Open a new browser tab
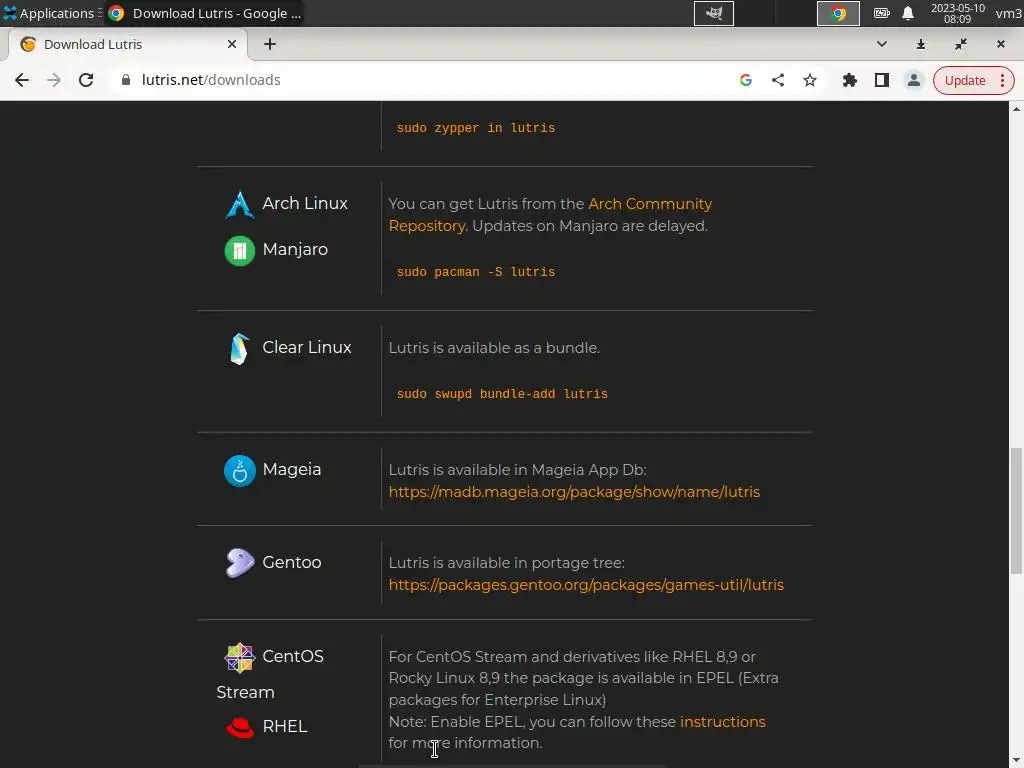Viewport: 1024px width, 768px height. coord(270,44)
